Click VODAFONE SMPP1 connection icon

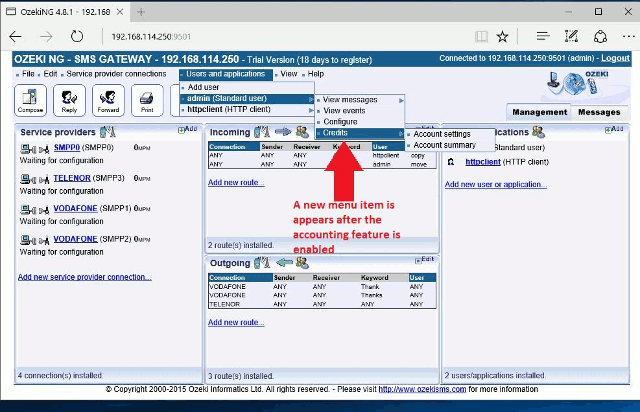click(x=35, y=209)
